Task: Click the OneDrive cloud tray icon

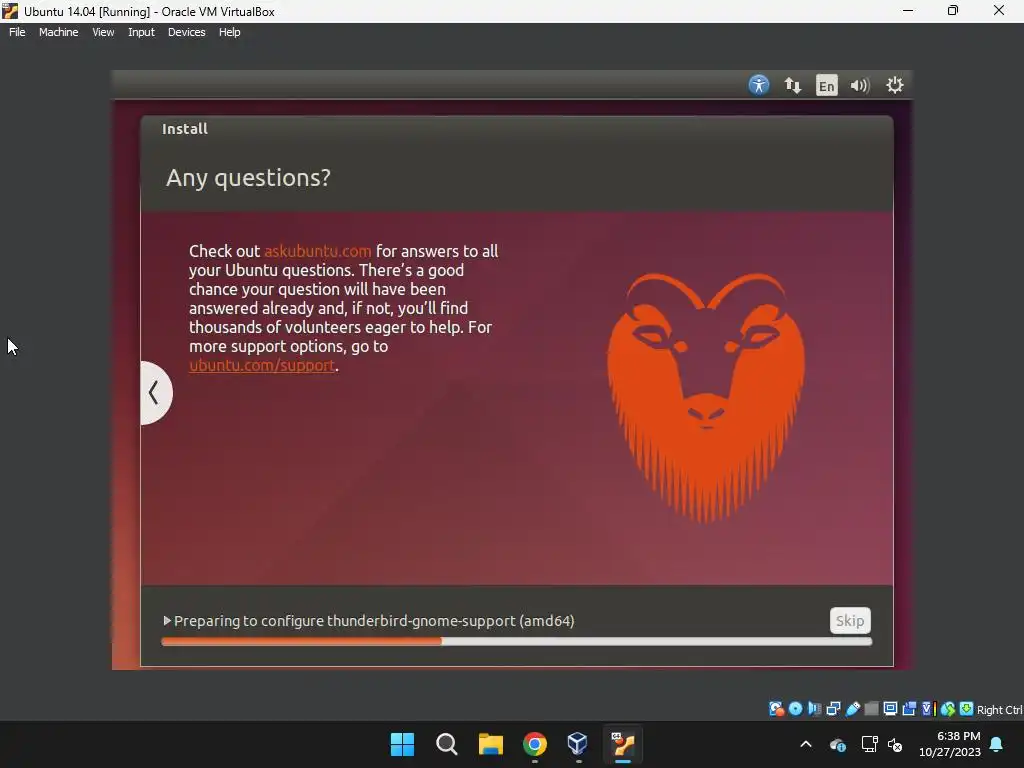Action: coord(838,744)
